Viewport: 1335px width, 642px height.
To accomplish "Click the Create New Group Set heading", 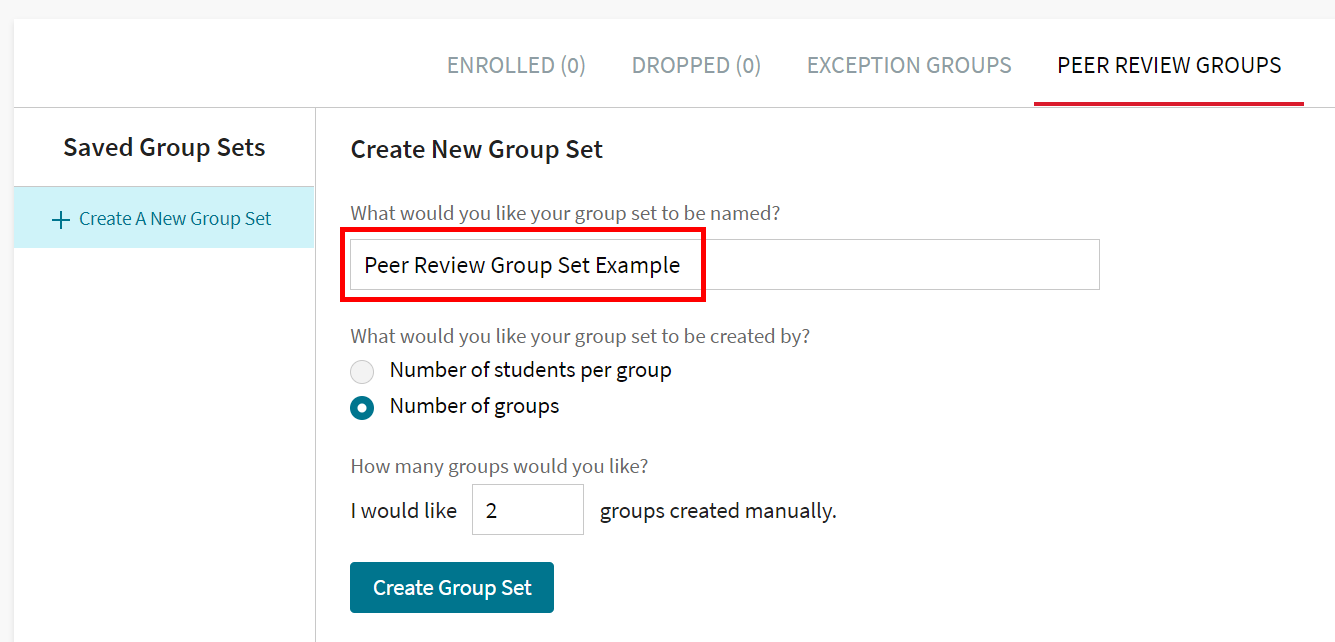I will click(x=475, y=149).
